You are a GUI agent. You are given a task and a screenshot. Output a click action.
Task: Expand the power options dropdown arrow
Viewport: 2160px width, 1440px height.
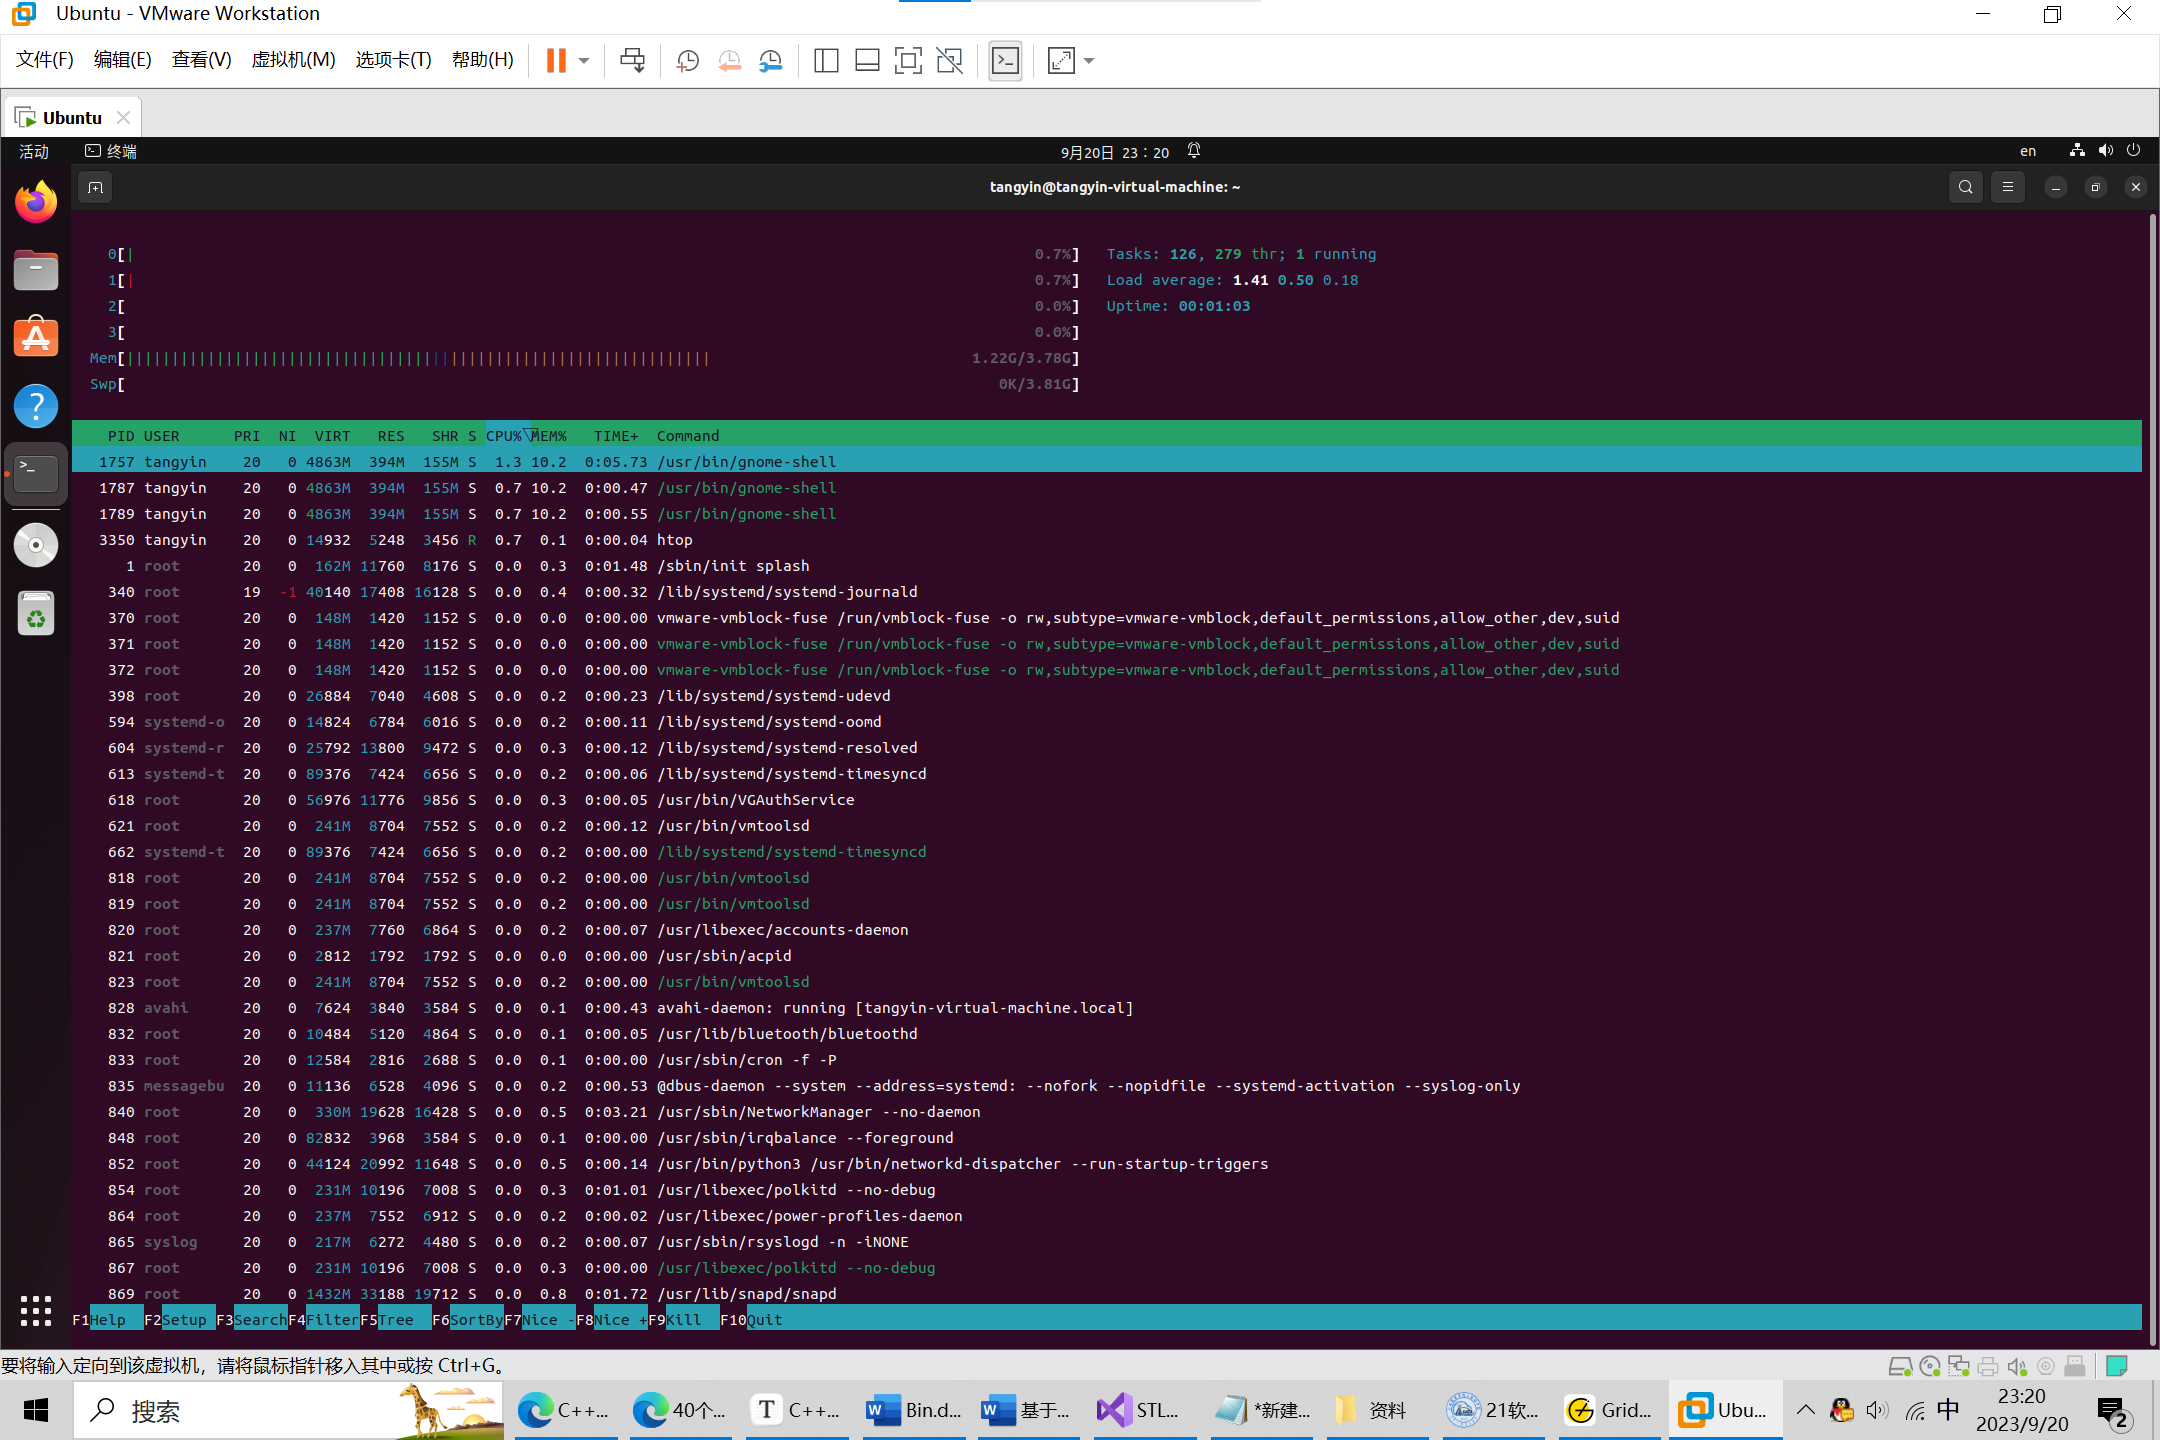(584, 61)
